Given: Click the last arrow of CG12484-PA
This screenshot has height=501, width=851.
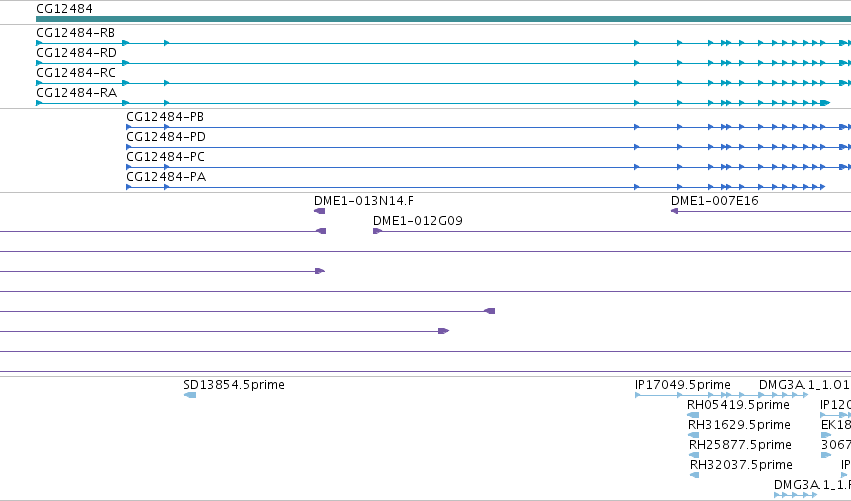Looking at the screenshot, I should [x=822, y=187].
